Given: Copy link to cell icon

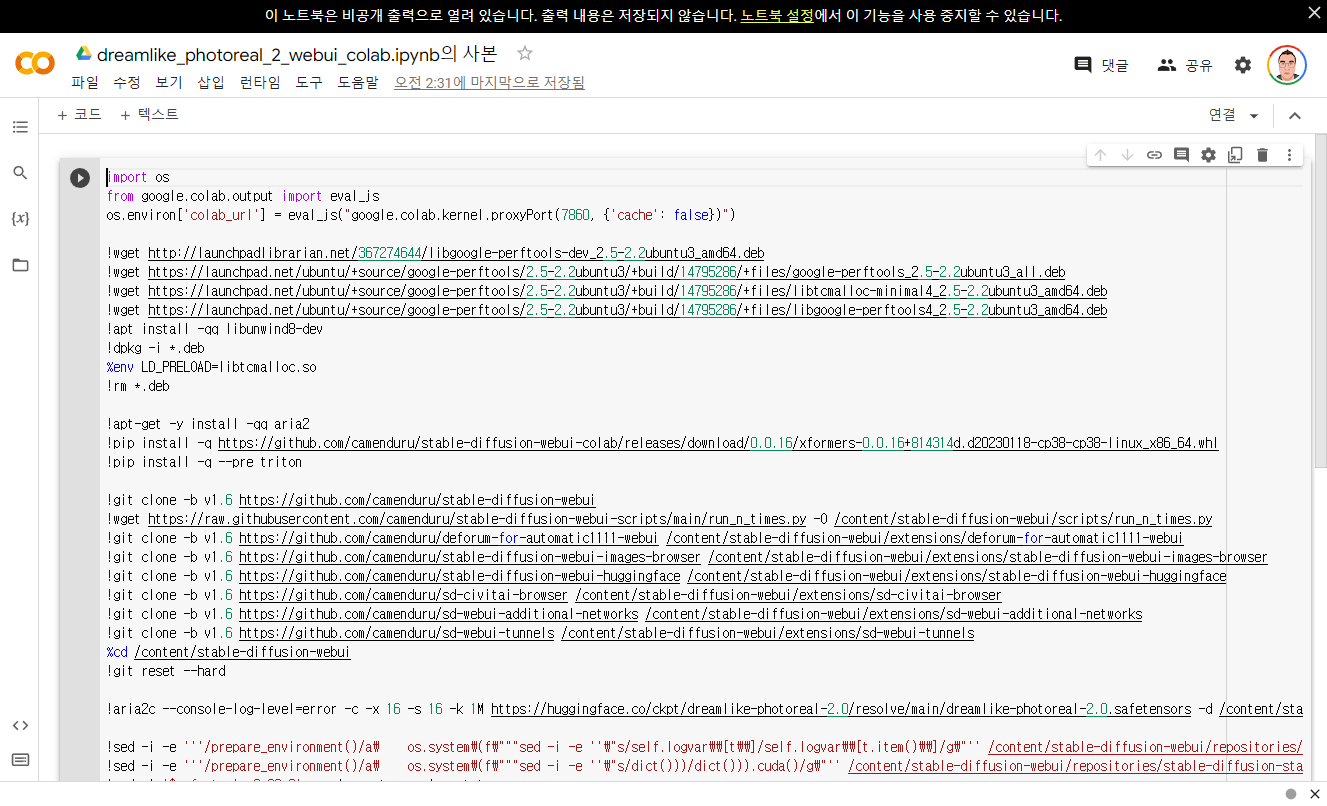Looking at the screenshot, I should [x=1154, y=155].
